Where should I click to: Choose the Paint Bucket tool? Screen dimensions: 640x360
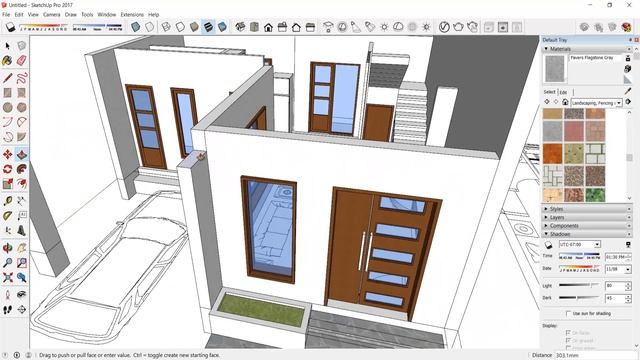pyautogui.click(x=7, y=61)
